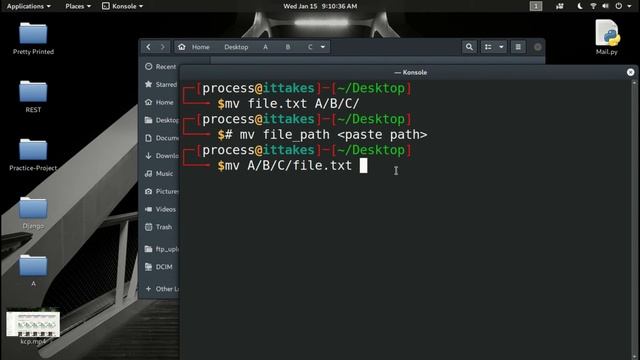Open Starred in the sidebar
640x360 pixels.
[161, 84]
